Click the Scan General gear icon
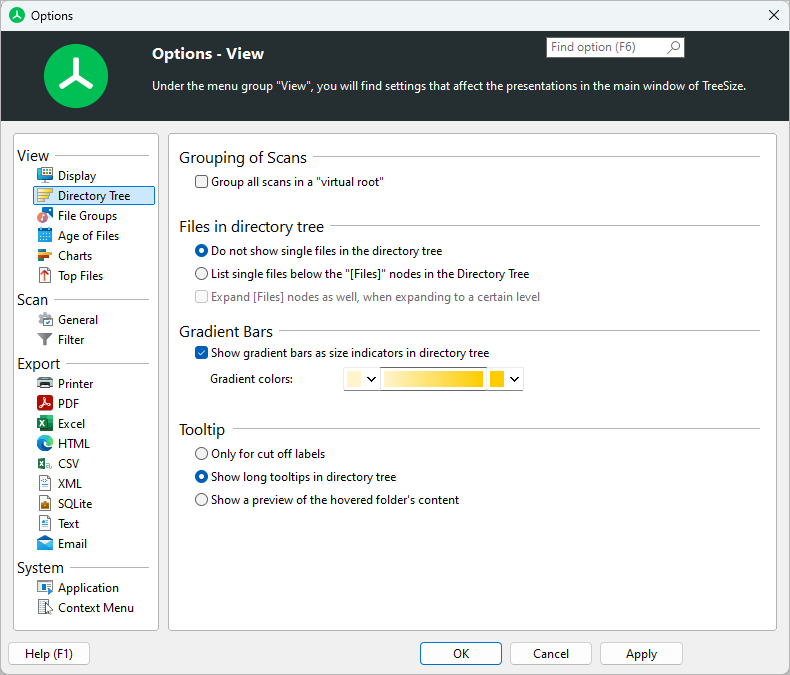Screen dimensions: 790x675 point(45,319)
